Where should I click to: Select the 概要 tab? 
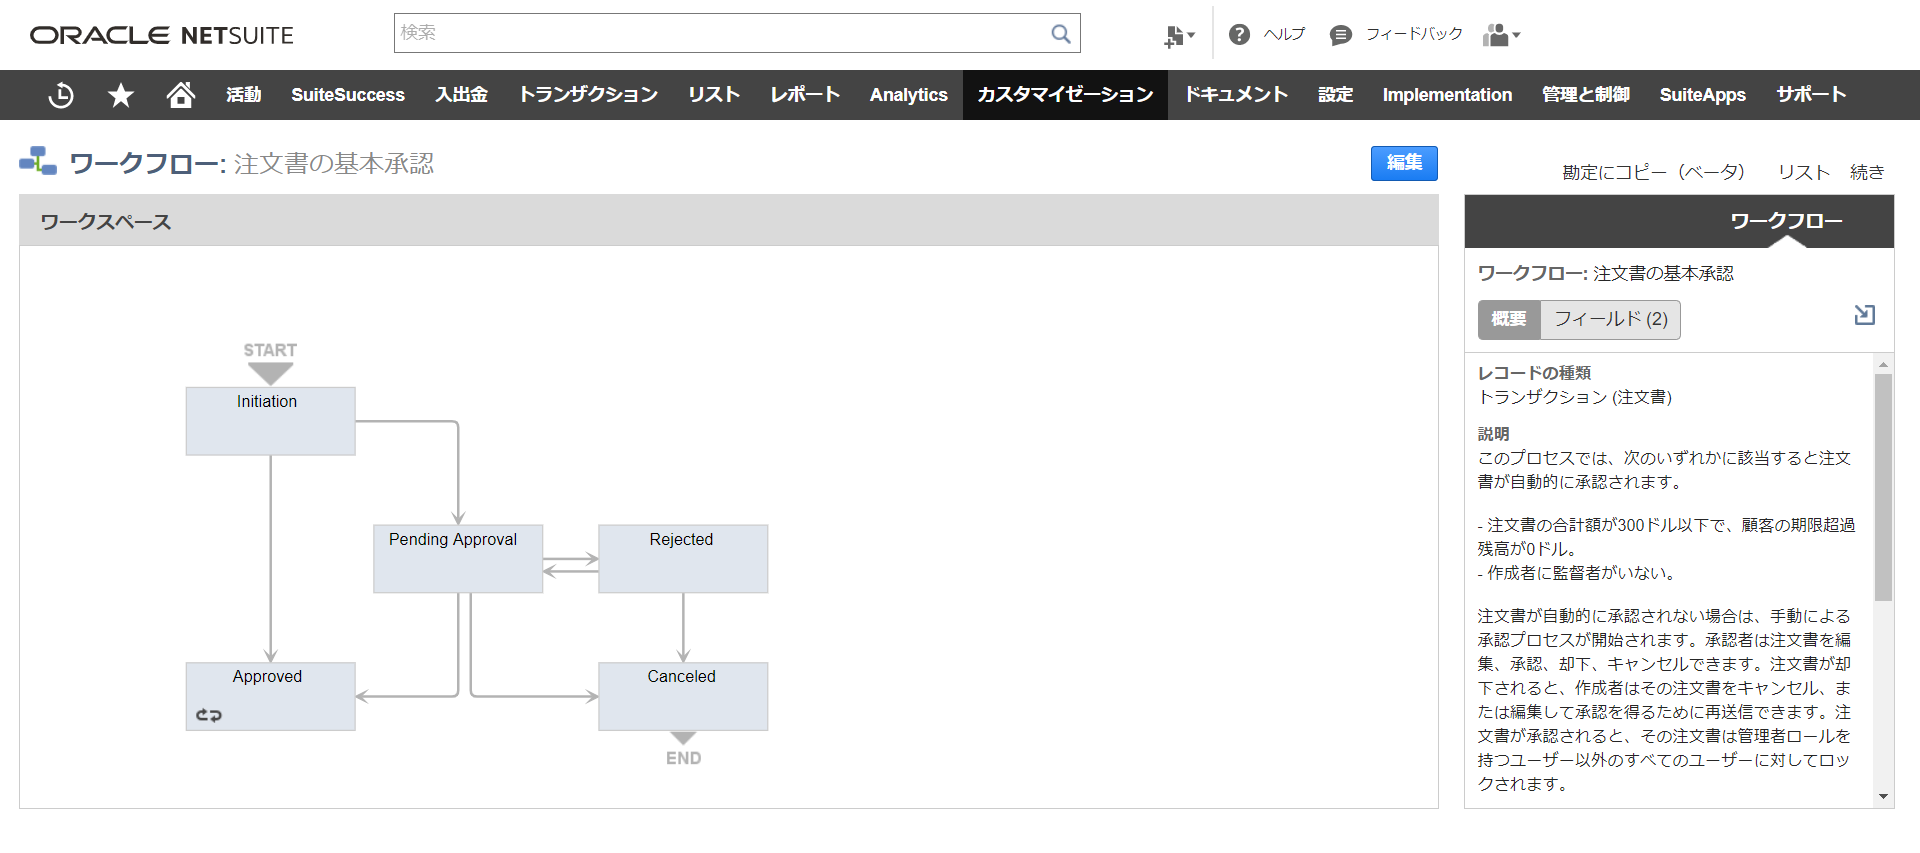1509,319
